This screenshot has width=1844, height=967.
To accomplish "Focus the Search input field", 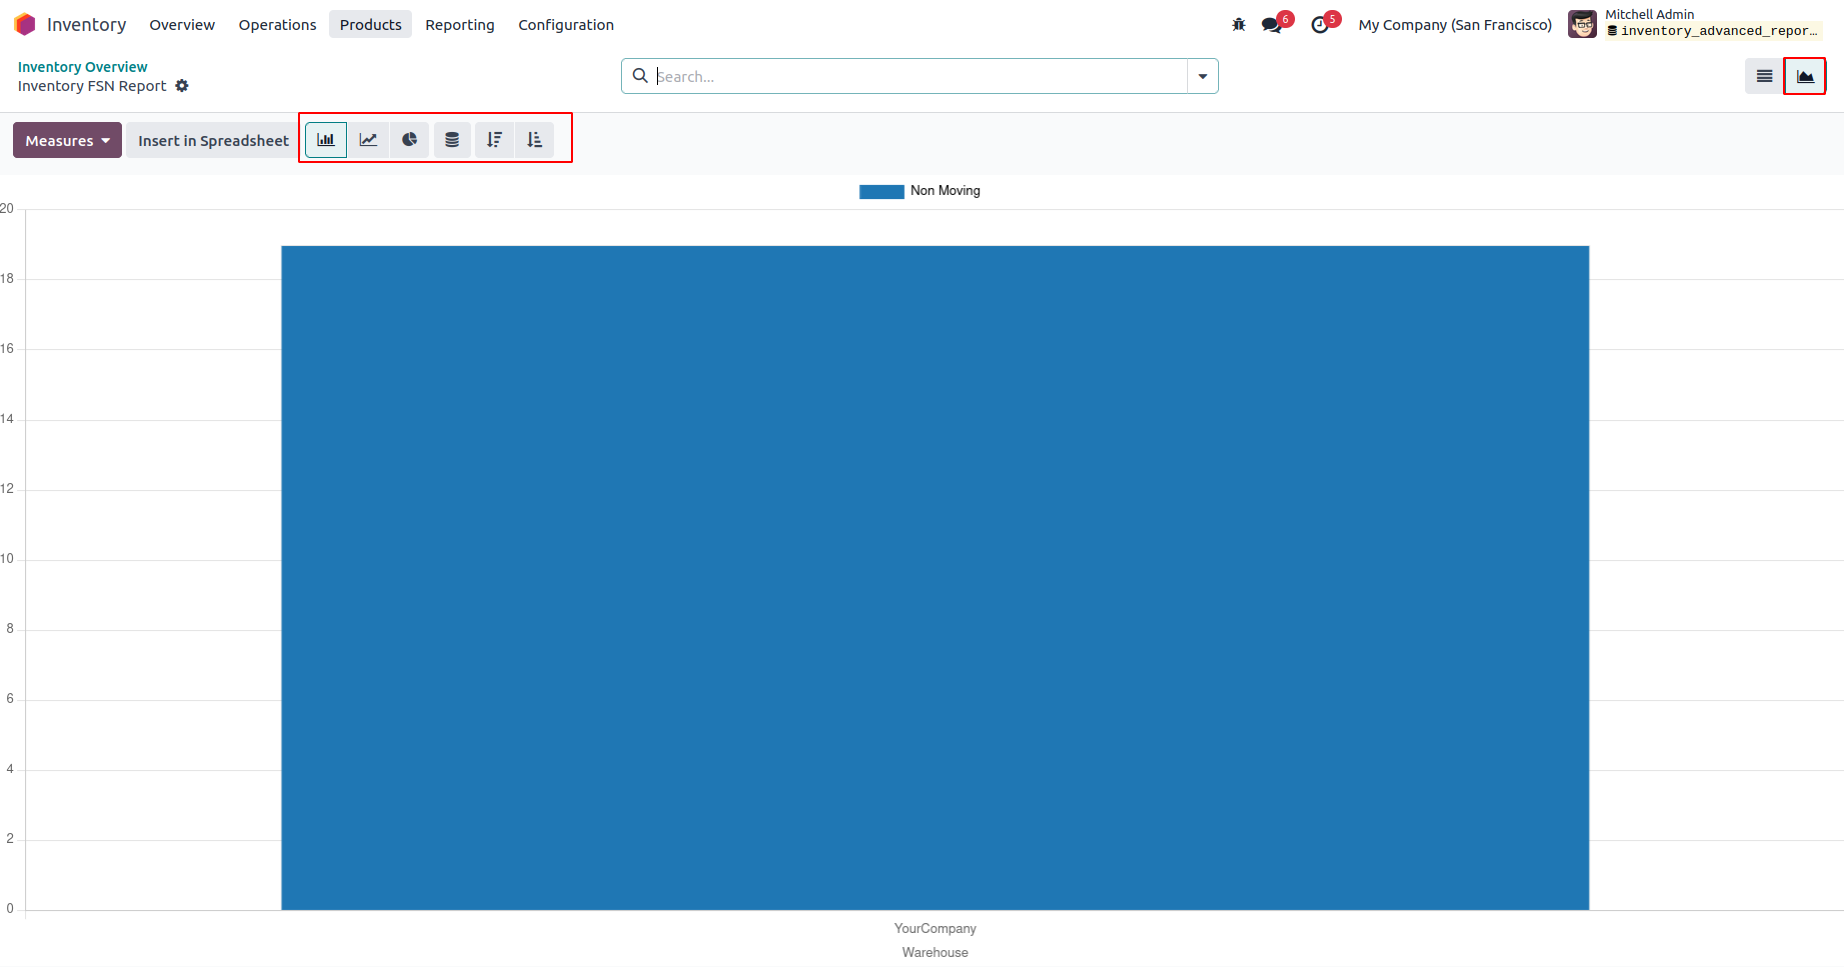I will click(920, 76).
